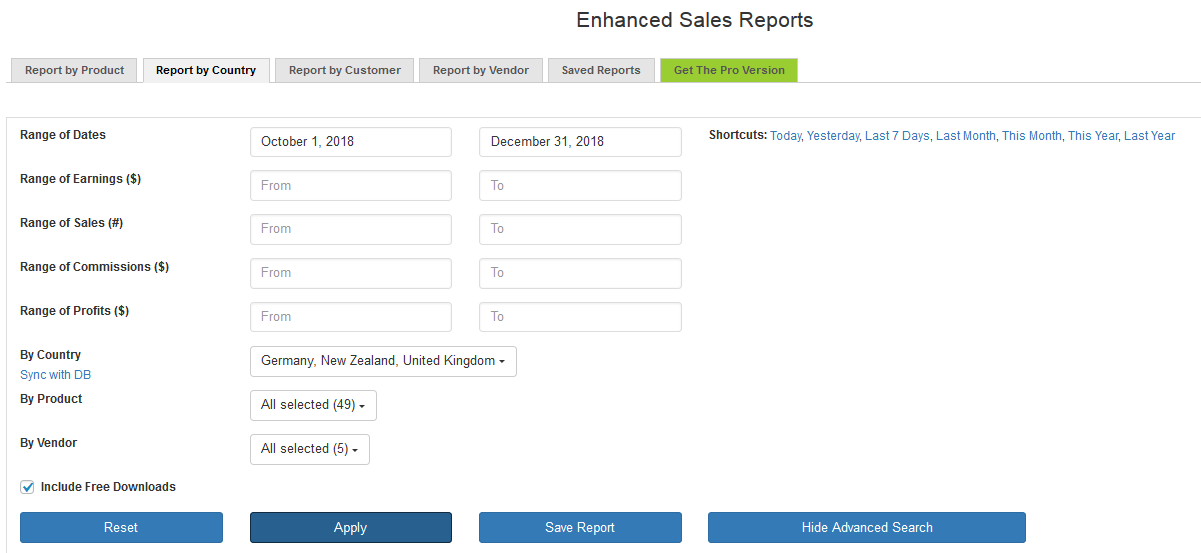Focus the Range of Earnings From field
This screenshot has height=553, width=1201.
tap(350, 185)
